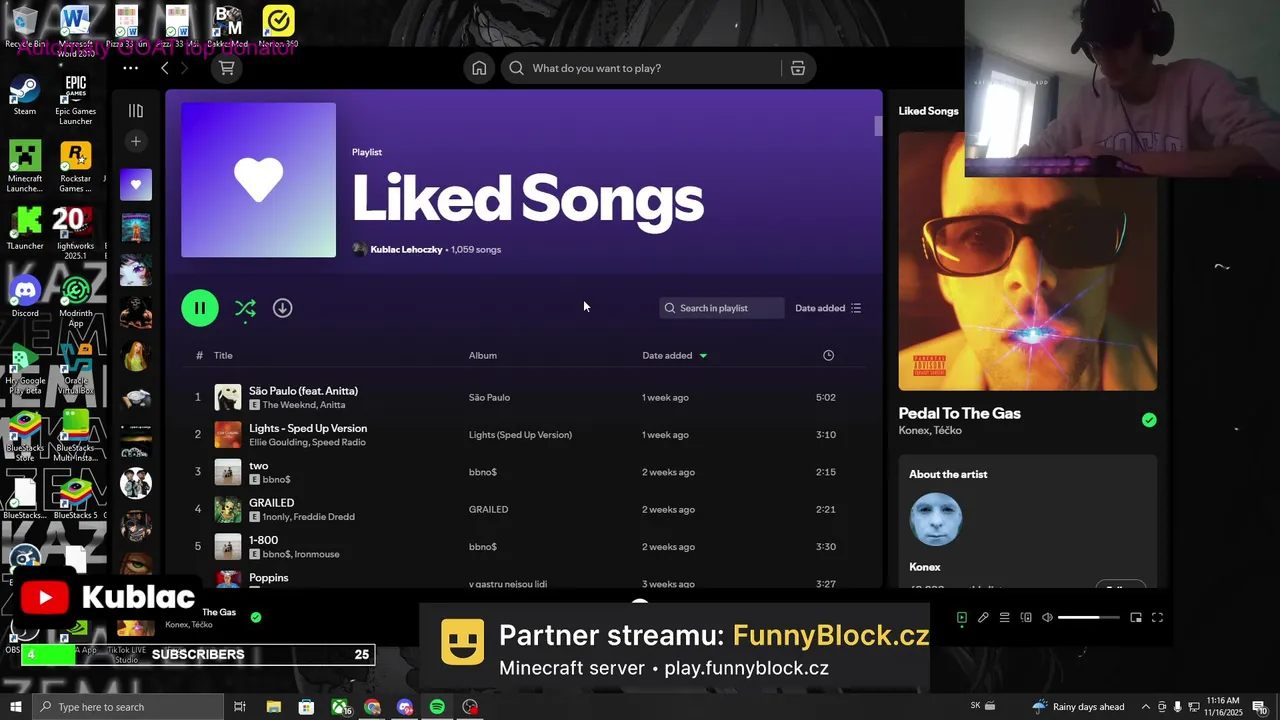
Task: Sort by Date added column header
Action: [x=674, y=355]
